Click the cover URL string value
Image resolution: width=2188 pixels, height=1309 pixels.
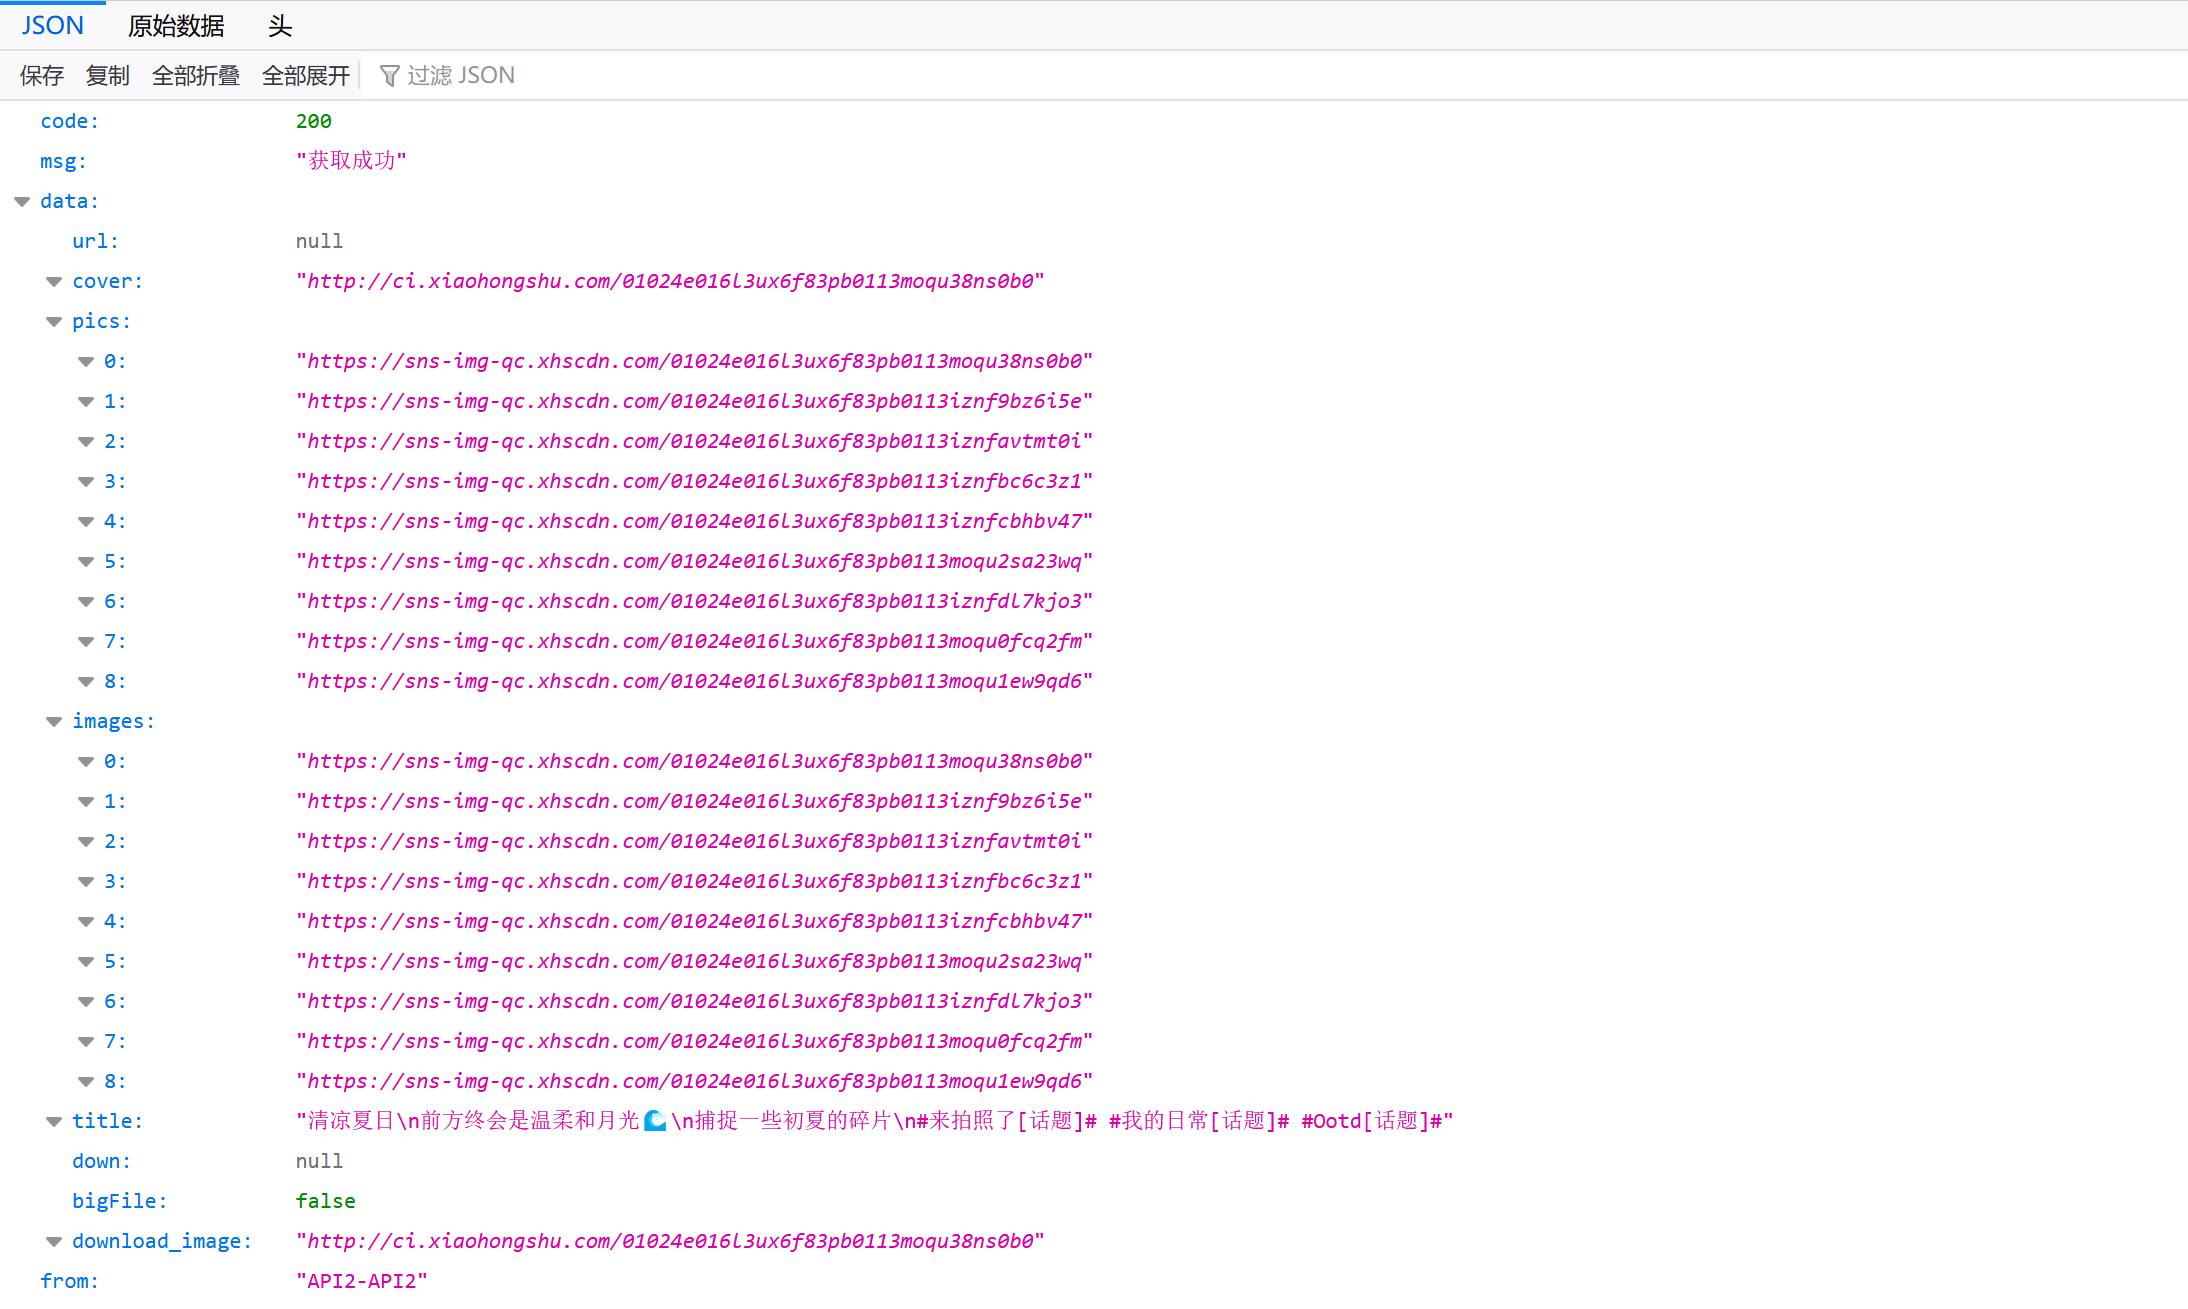(x=670, y=281)
